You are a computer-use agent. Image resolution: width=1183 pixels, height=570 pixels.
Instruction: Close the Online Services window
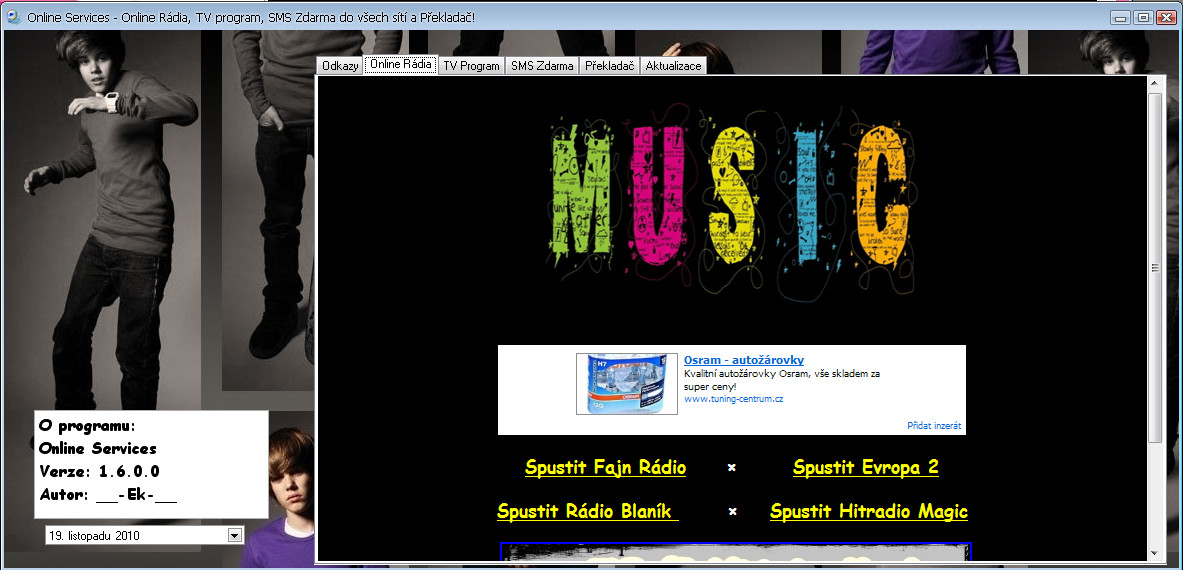pyautogui.click(x=1166, y=17)
